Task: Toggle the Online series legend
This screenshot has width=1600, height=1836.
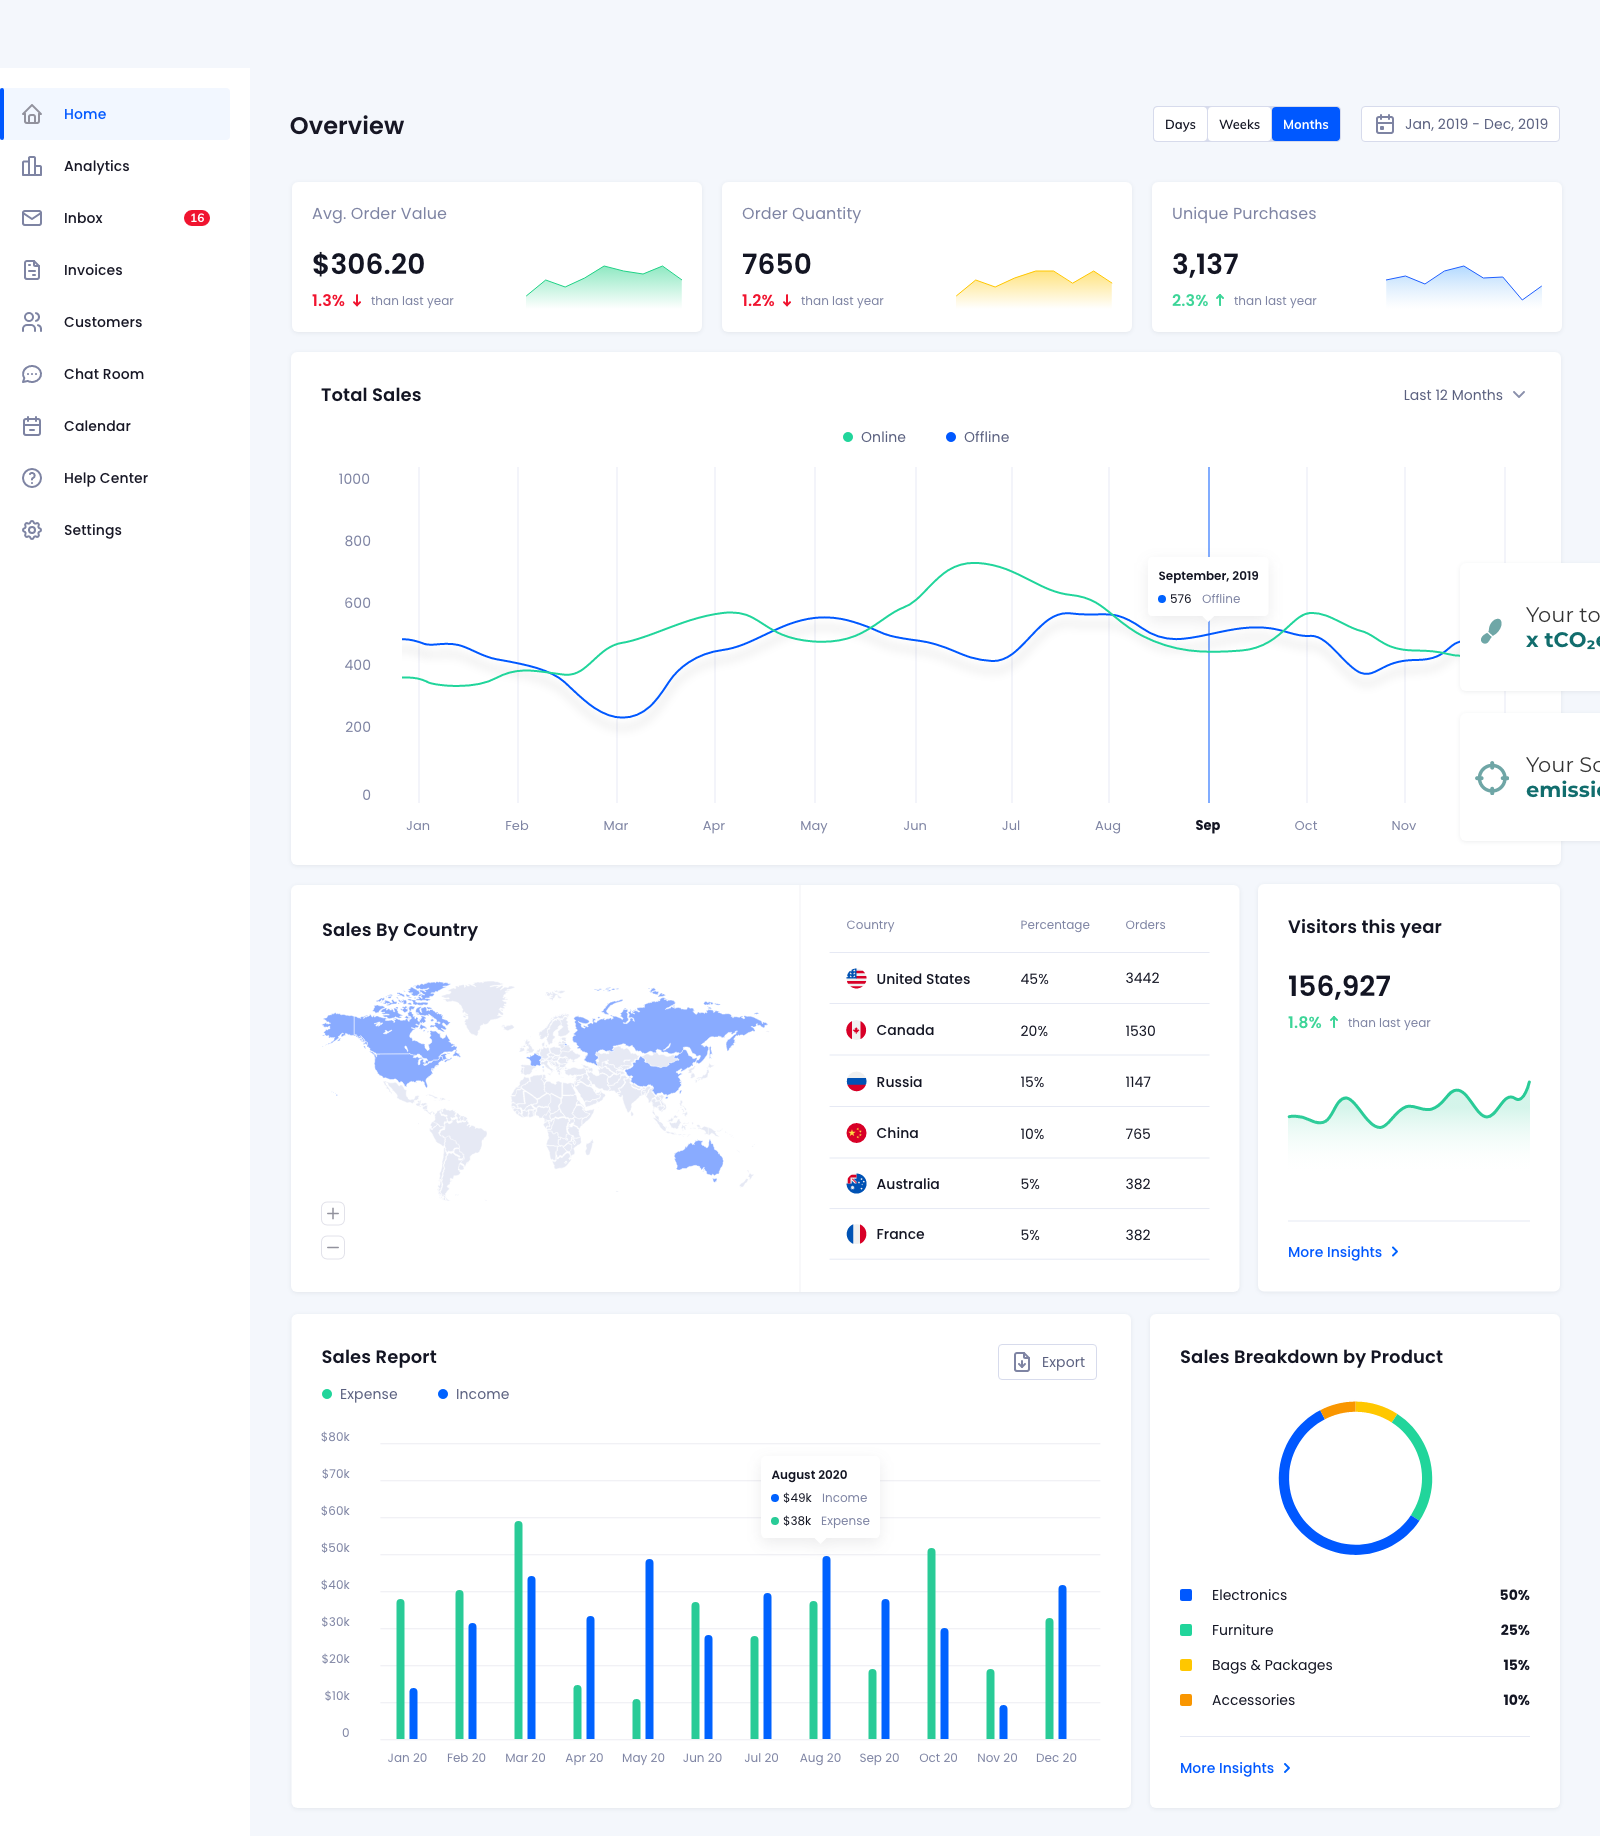Action: click(874, 437)
